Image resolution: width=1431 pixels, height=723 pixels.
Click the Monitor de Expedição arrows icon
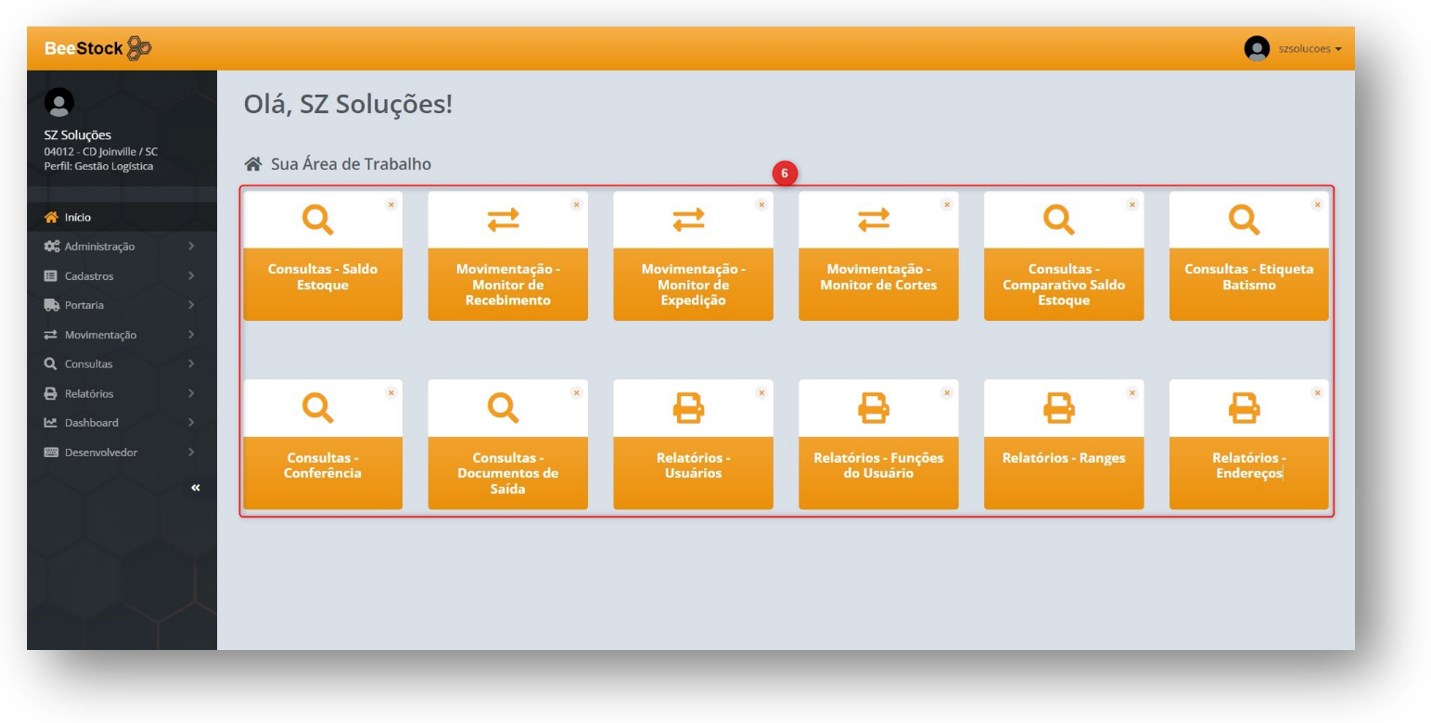[688, 220]
